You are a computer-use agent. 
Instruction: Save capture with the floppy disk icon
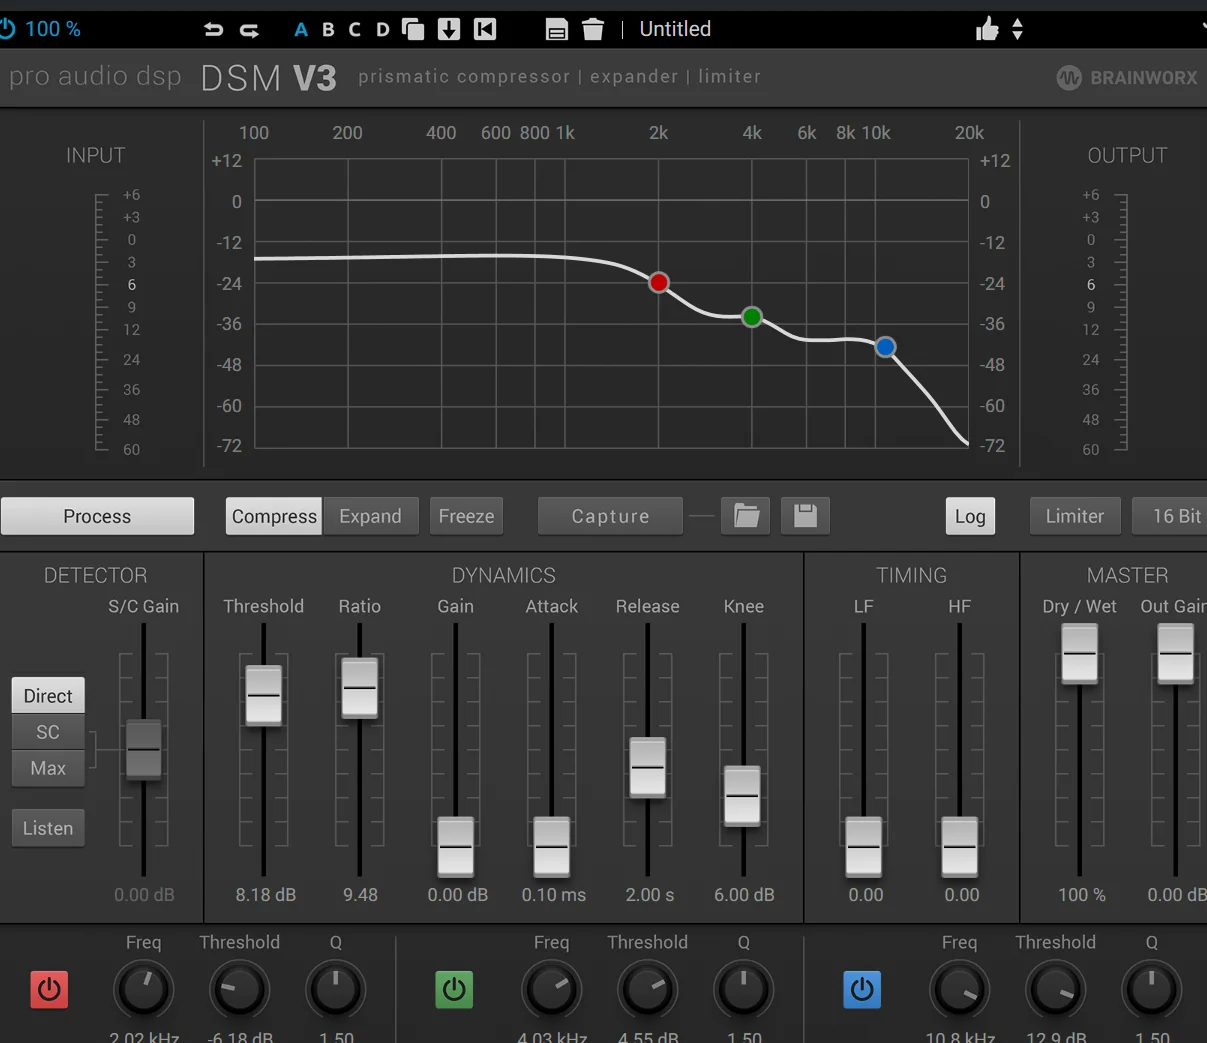tap(805, 516)
